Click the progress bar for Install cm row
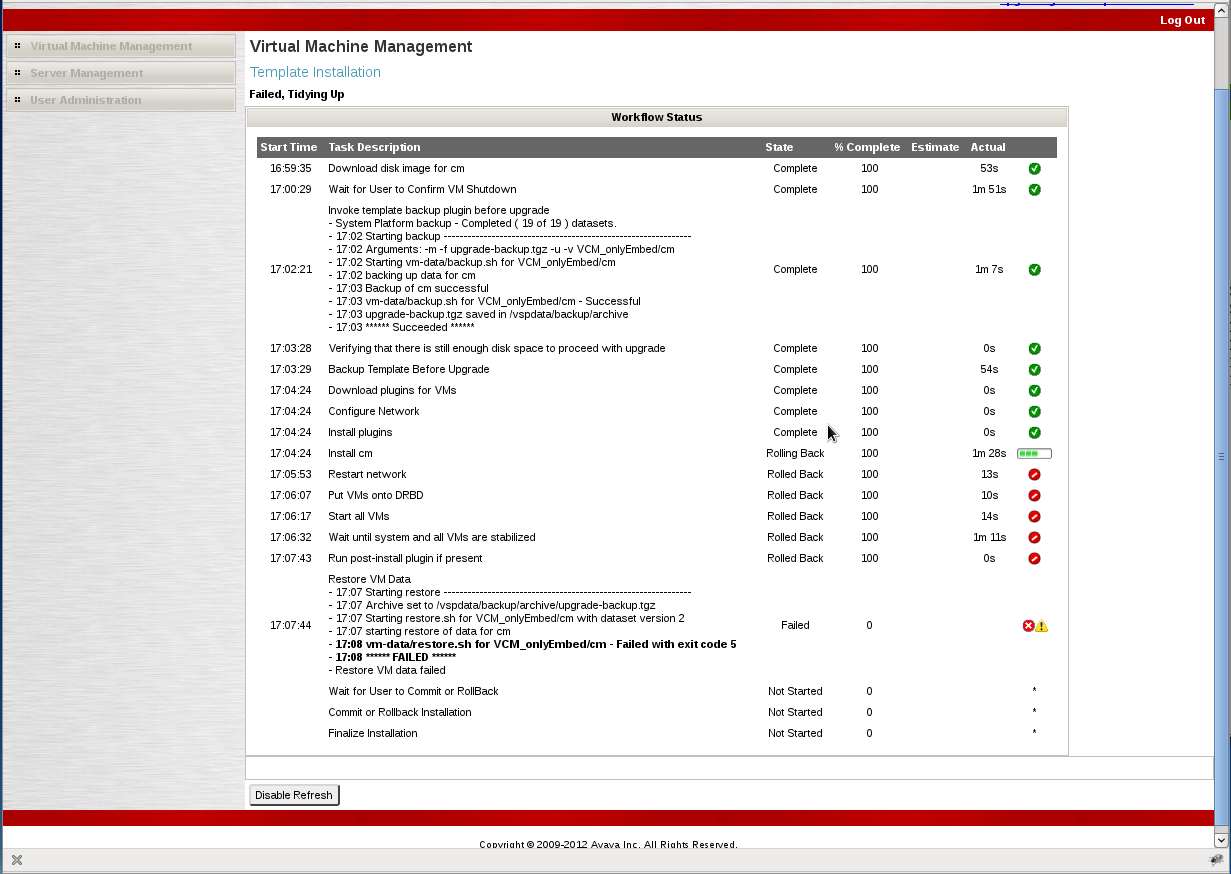Screen dimensions: 1231x874 [x=1034, y=454]
